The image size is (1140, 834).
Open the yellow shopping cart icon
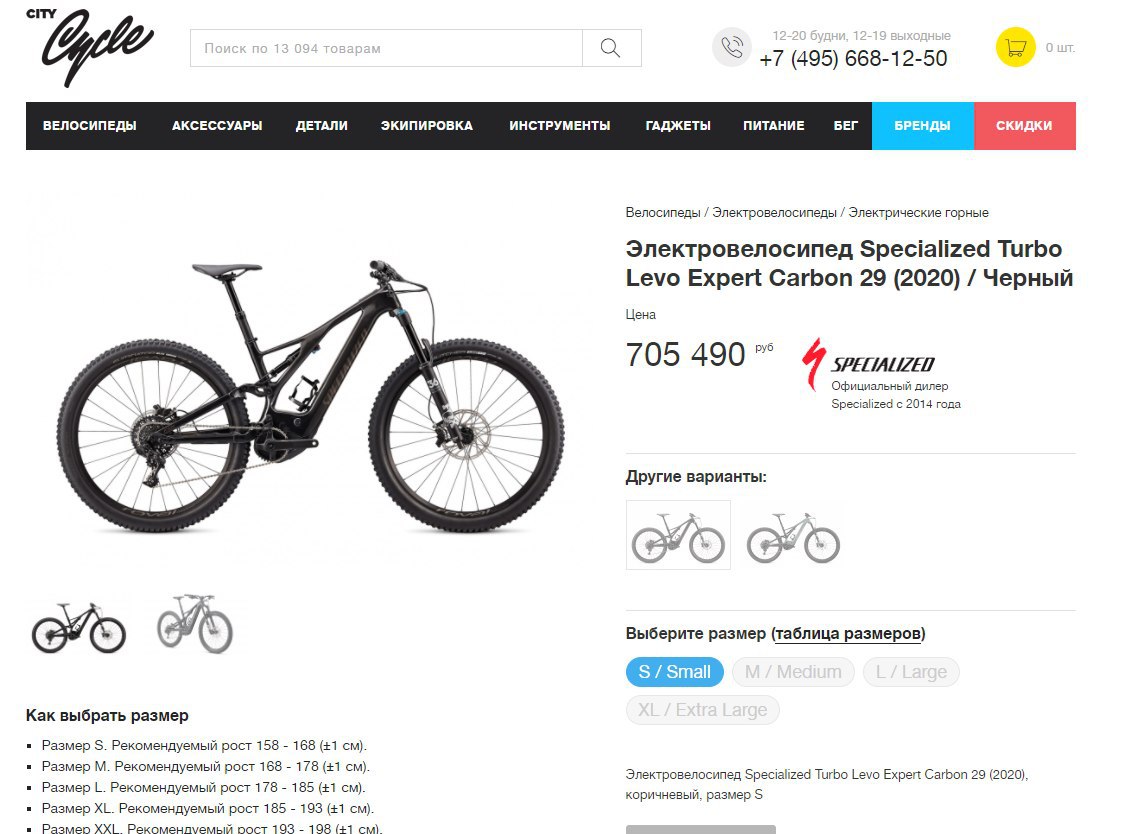point(1015,47)
